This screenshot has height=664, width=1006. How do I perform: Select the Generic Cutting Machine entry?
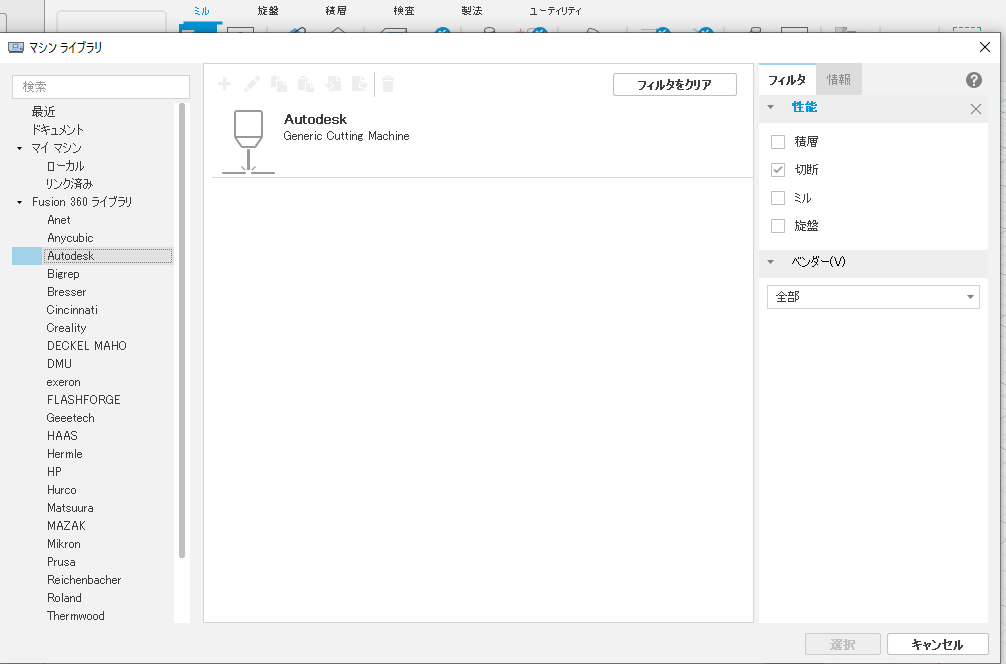pyautogui.click(x=482, y=142)
